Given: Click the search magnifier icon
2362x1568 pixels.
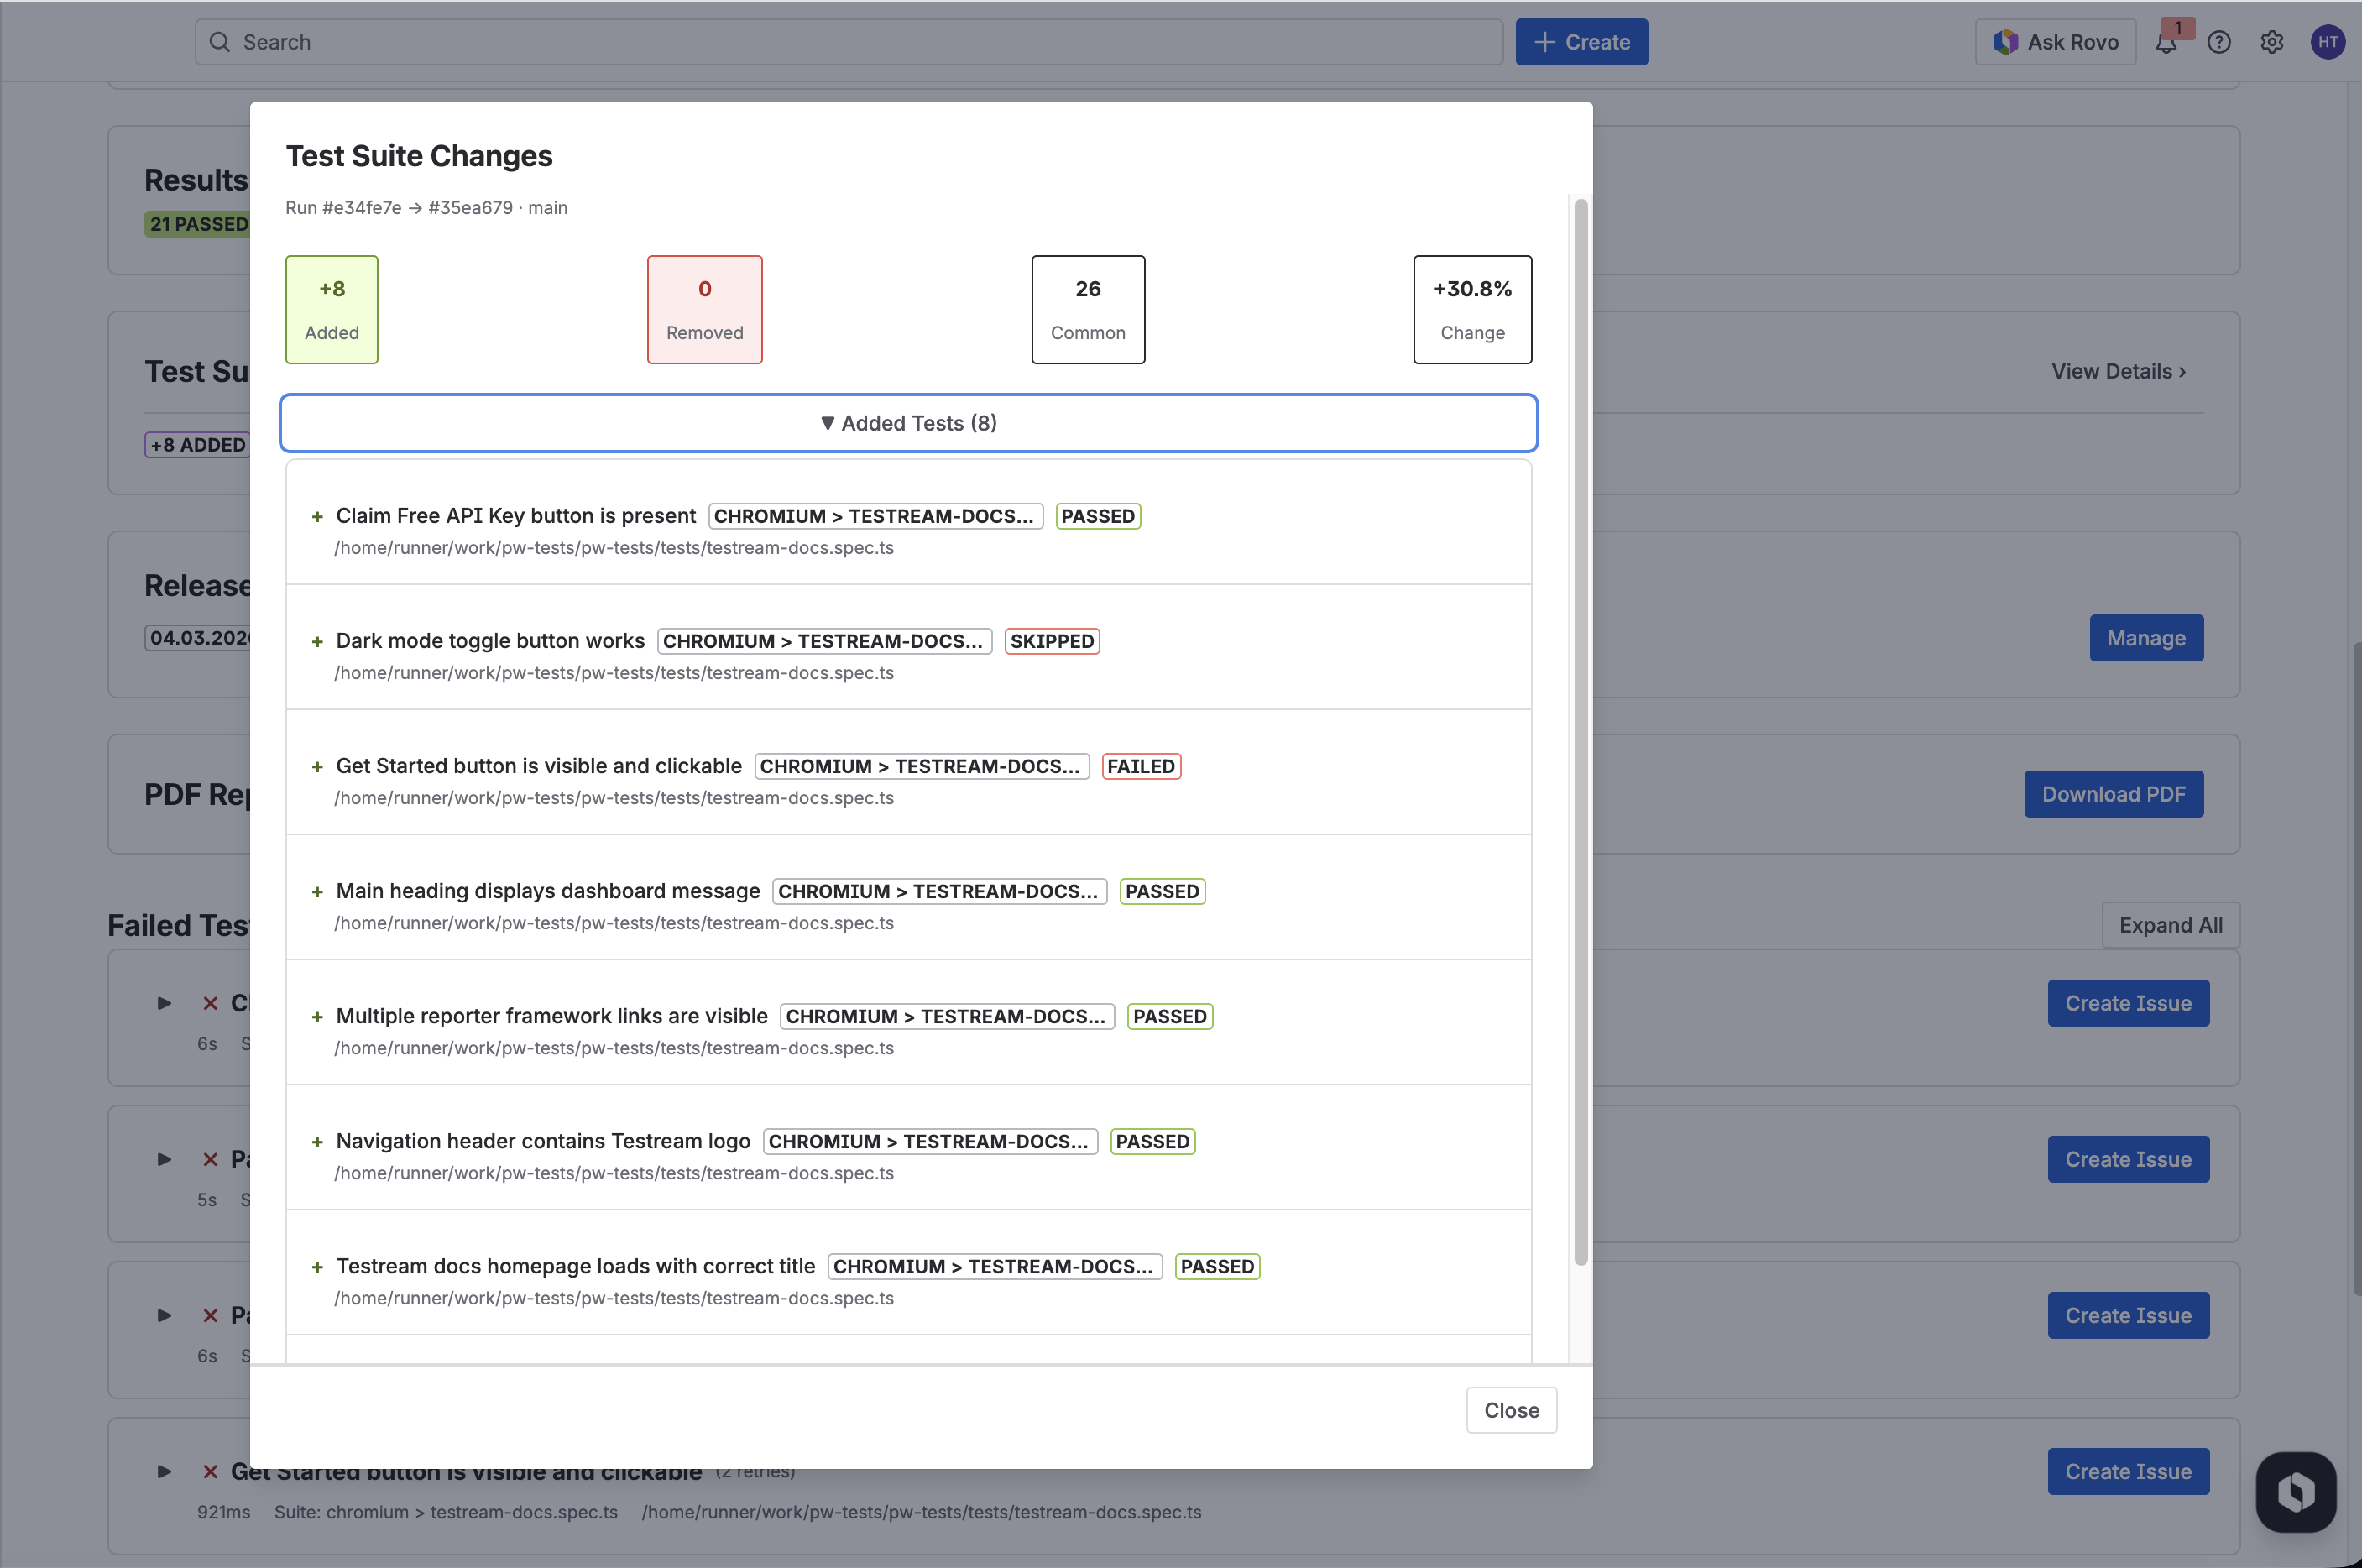Looking at the screenshot, I should (220, 42).
